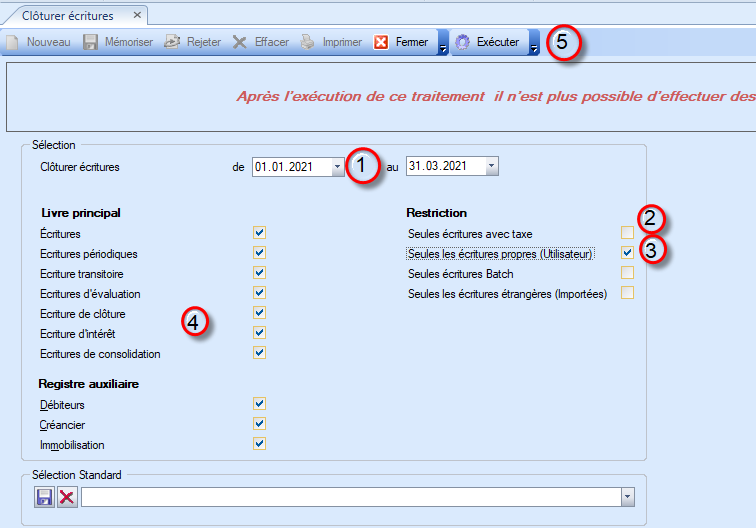756x528 pixels.
Task: Uncheck the Écritures checkbox
Action: [x=259, y=233]
